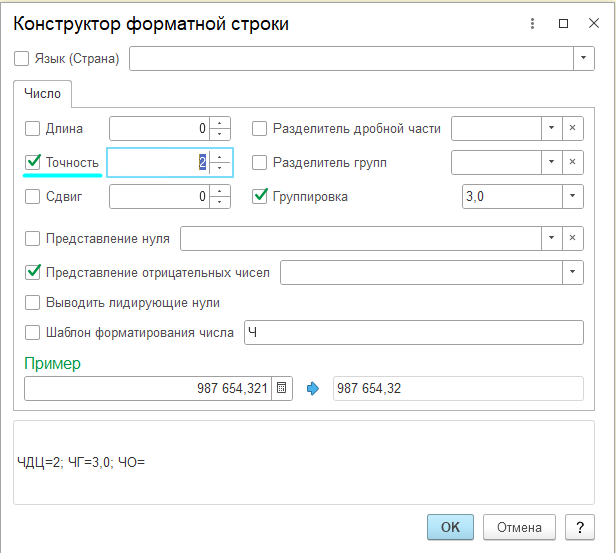Click the Отмена button

(519, 527)
